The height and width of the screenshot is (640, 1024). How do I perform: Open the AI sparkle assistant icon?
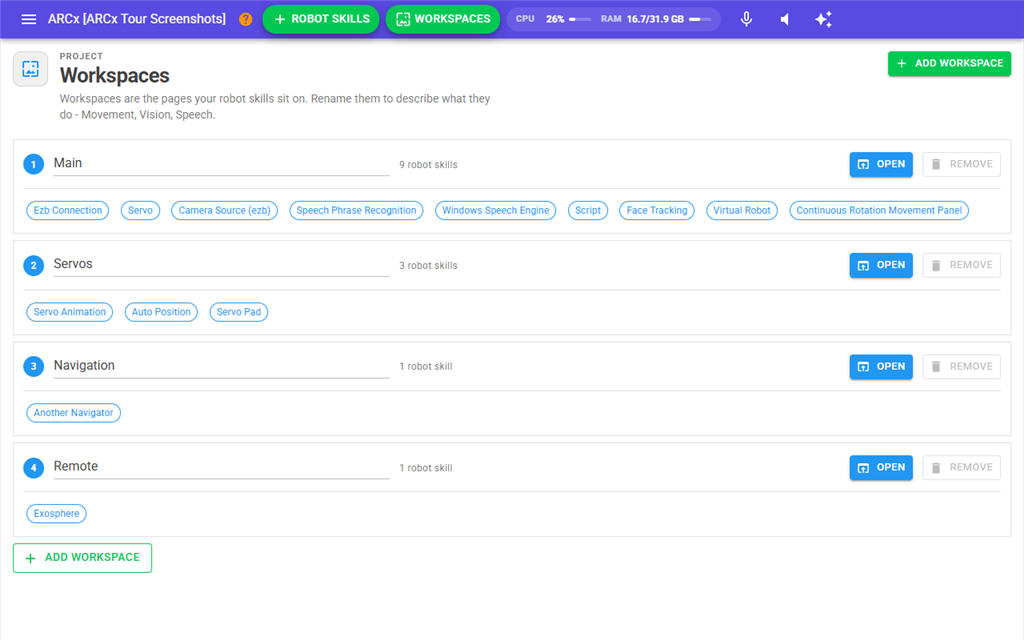(824, 19)
